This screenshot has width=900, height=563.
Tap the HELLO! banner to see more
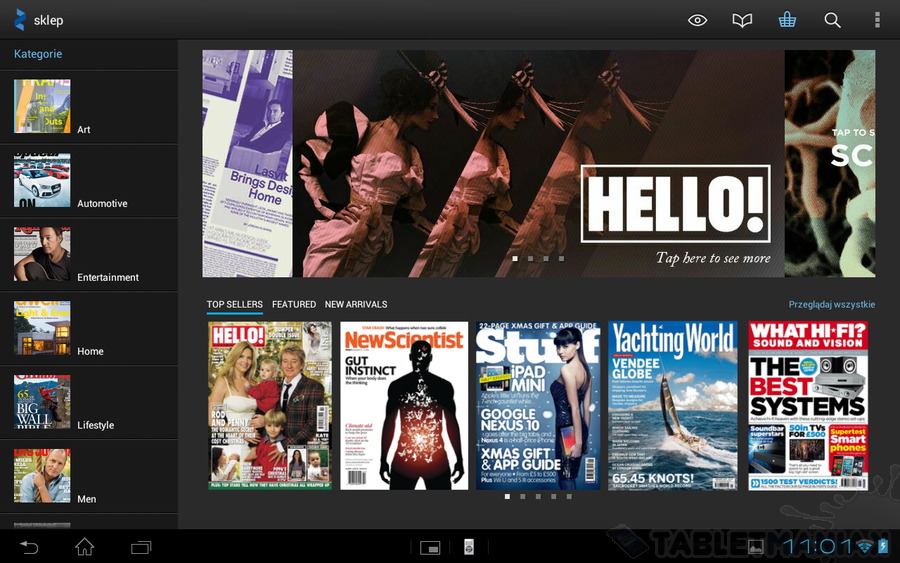[538, 164]
